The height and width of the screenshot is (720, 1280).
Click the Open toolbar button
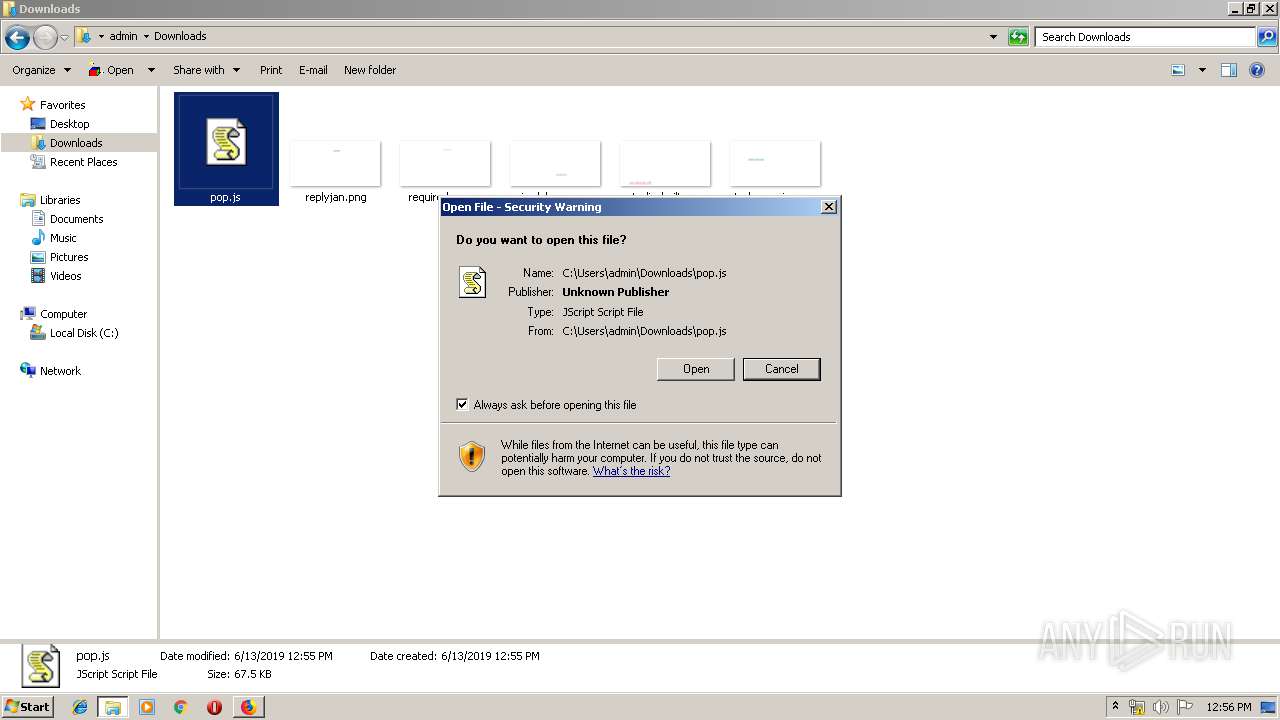pos(111,70)
